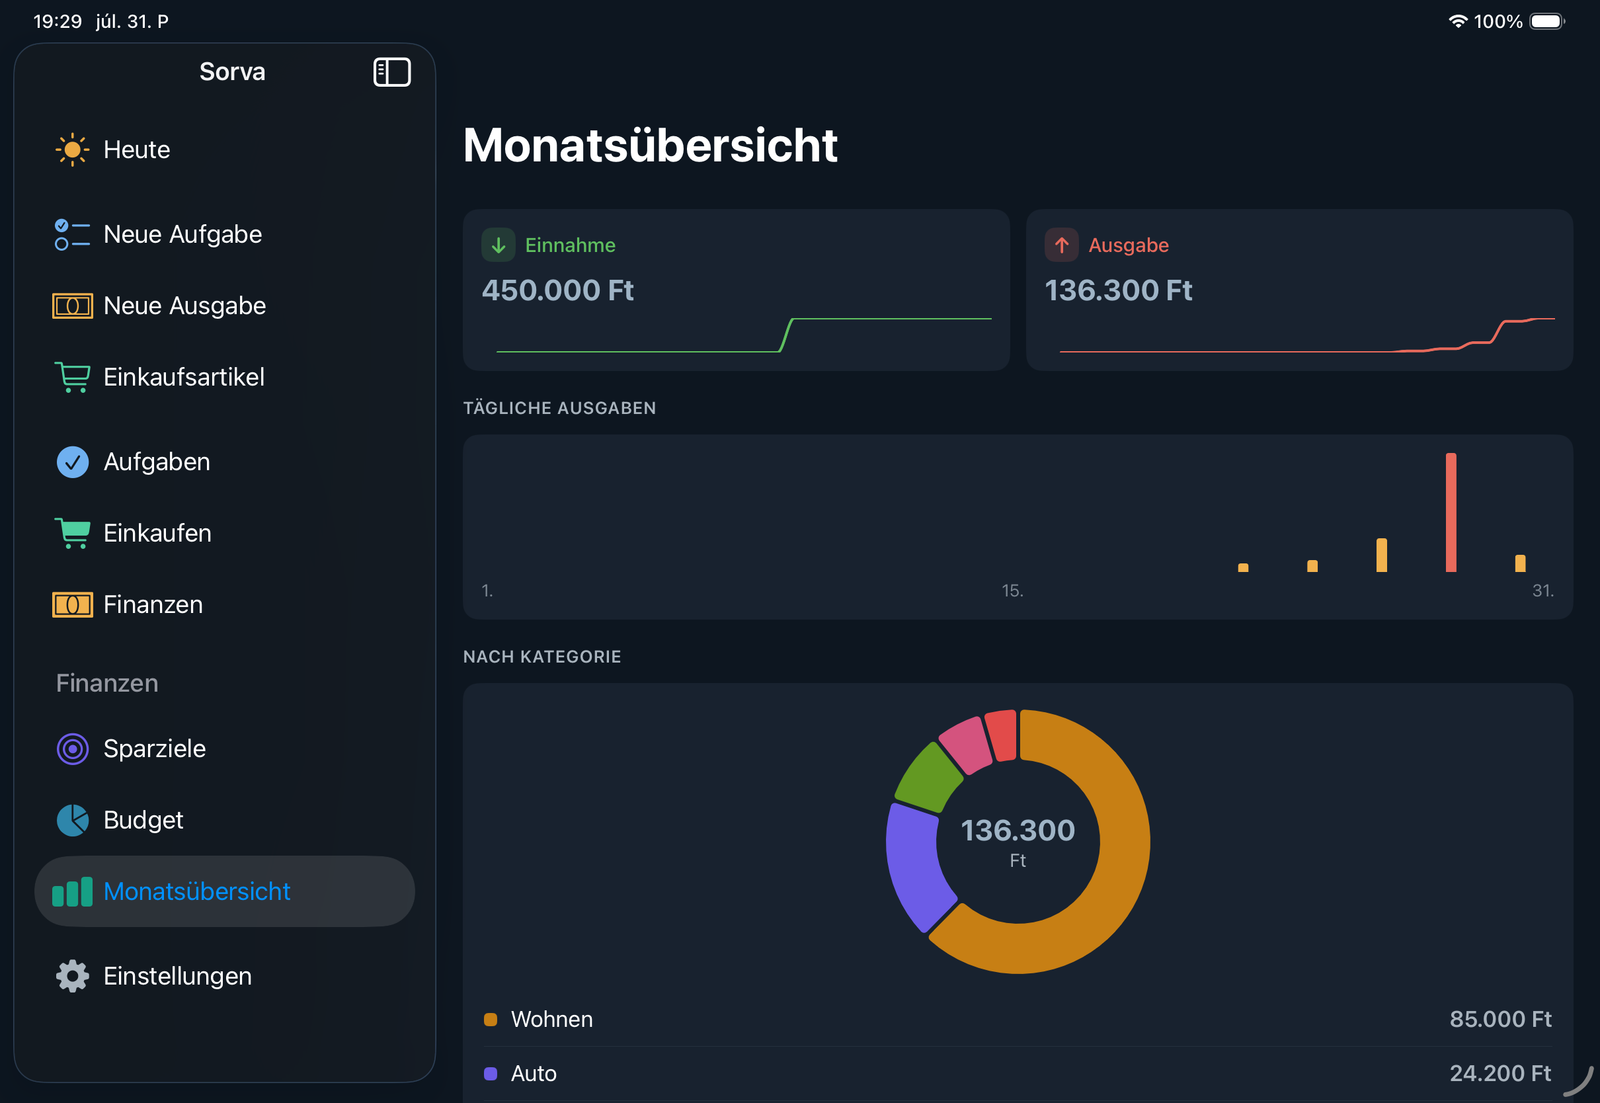
Task: Click the battery status icon
Action: 1547,21
